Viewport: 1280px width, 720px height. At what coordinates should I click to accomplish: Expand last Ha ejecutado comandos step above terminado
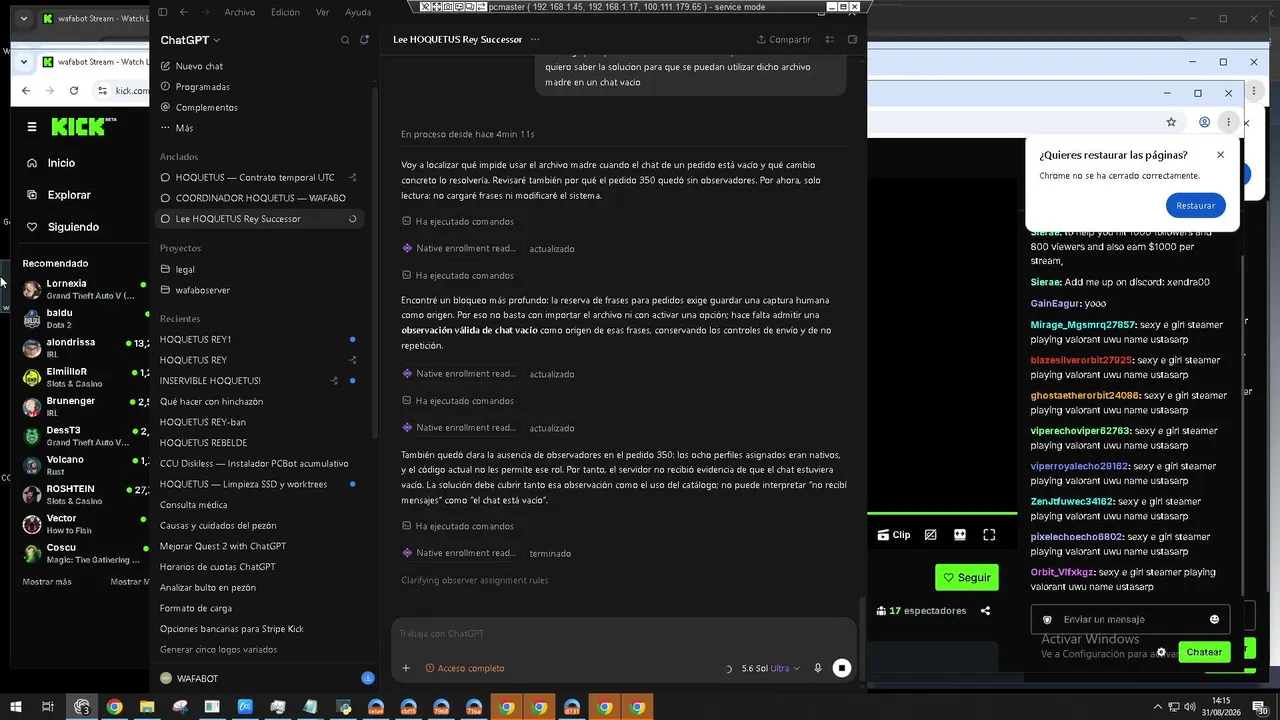[x=458, y=526]
